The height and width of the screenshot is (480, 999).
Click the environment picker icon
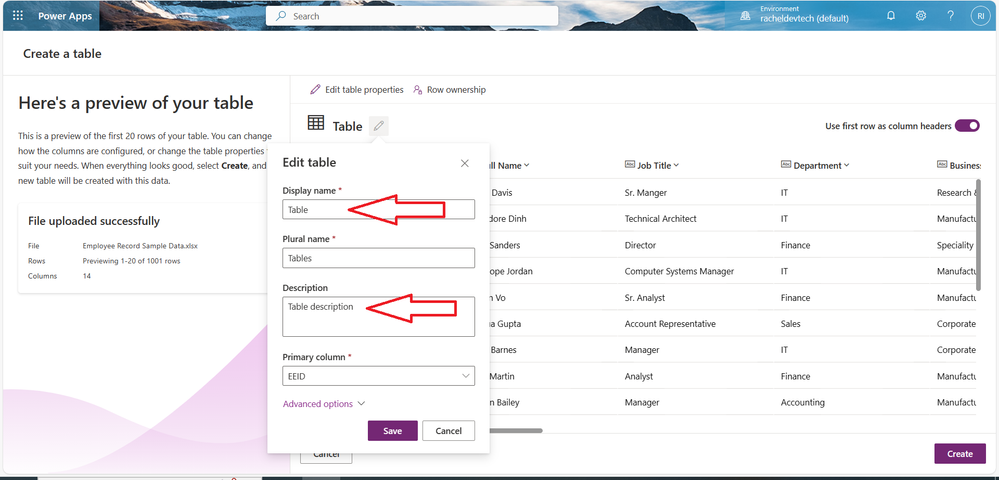[745, 16]
